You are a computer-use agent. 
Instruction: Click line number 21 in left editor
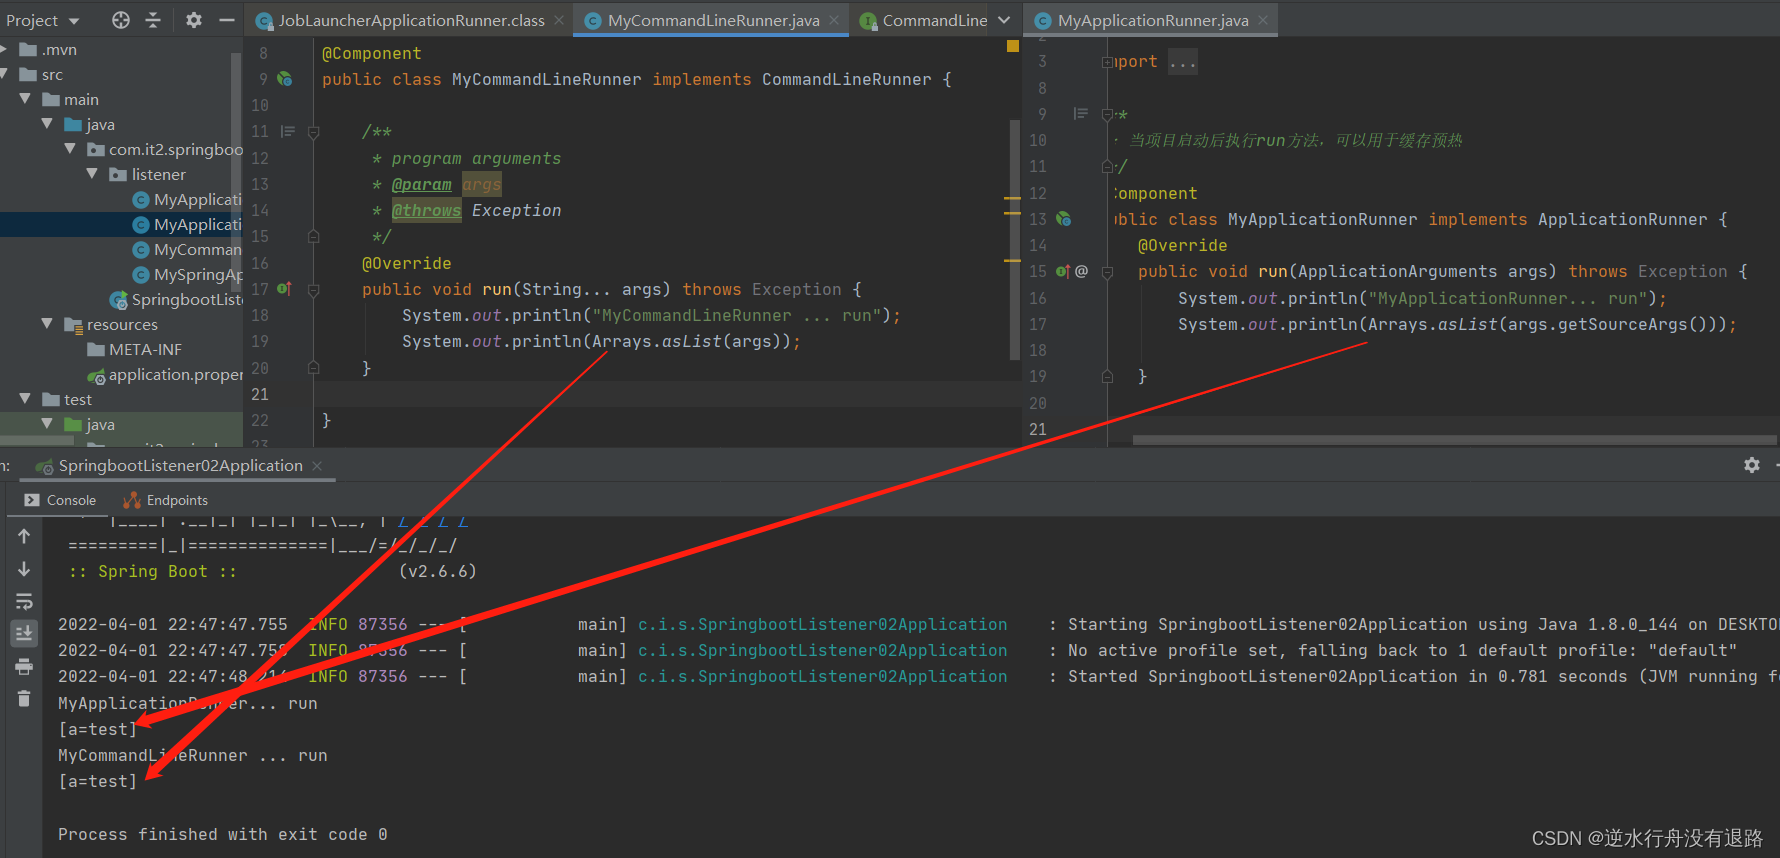[x=260, y=394]
